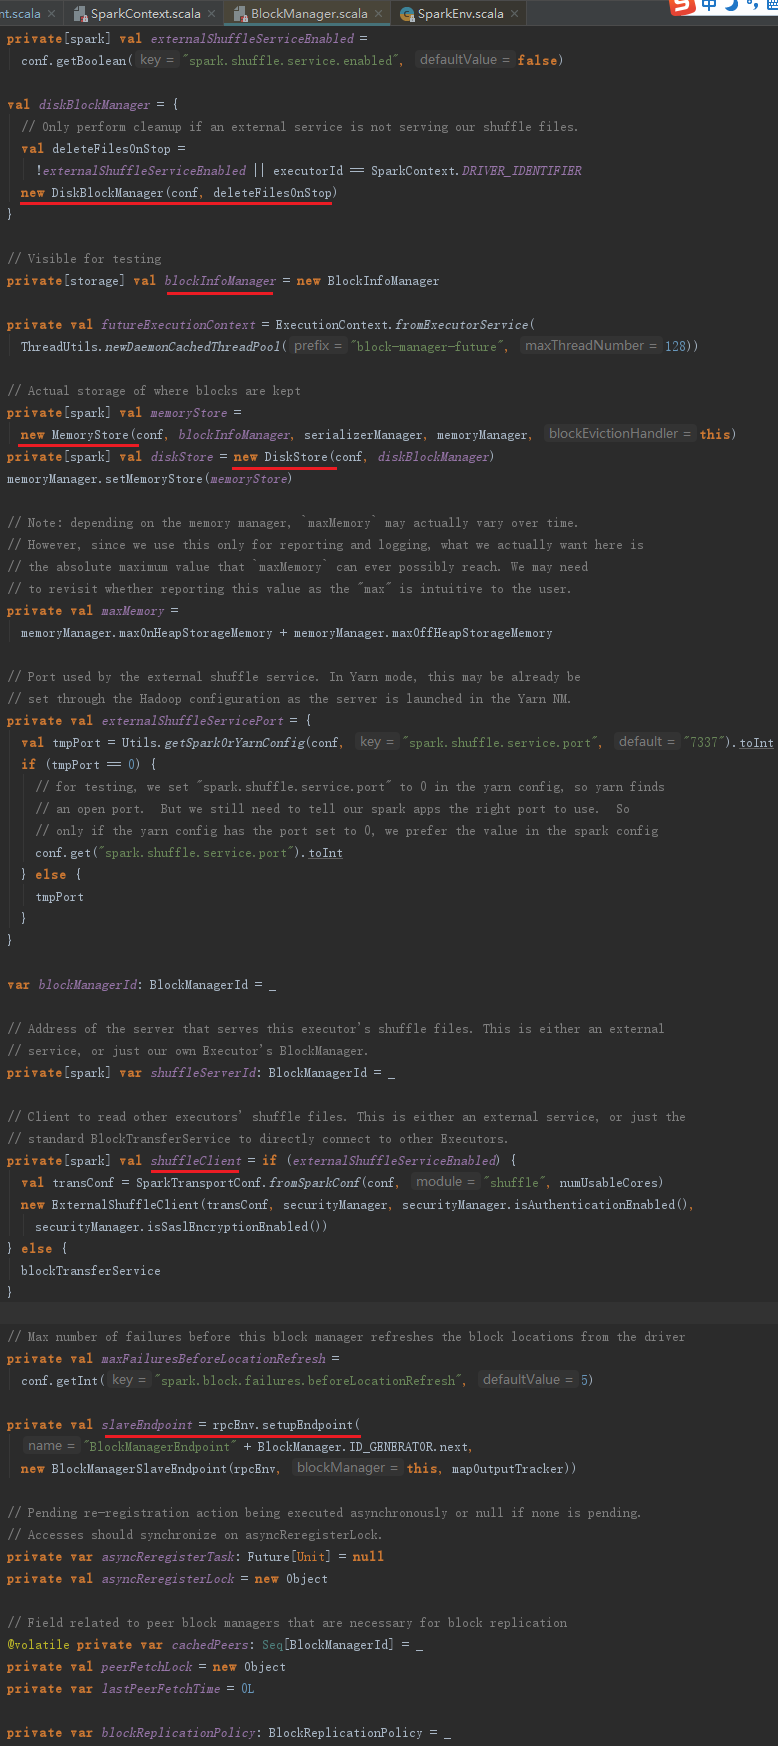Screen dimensions: 778x1746
Task: Click the shuffleServerId var declaration
Action: [203, 1073]
